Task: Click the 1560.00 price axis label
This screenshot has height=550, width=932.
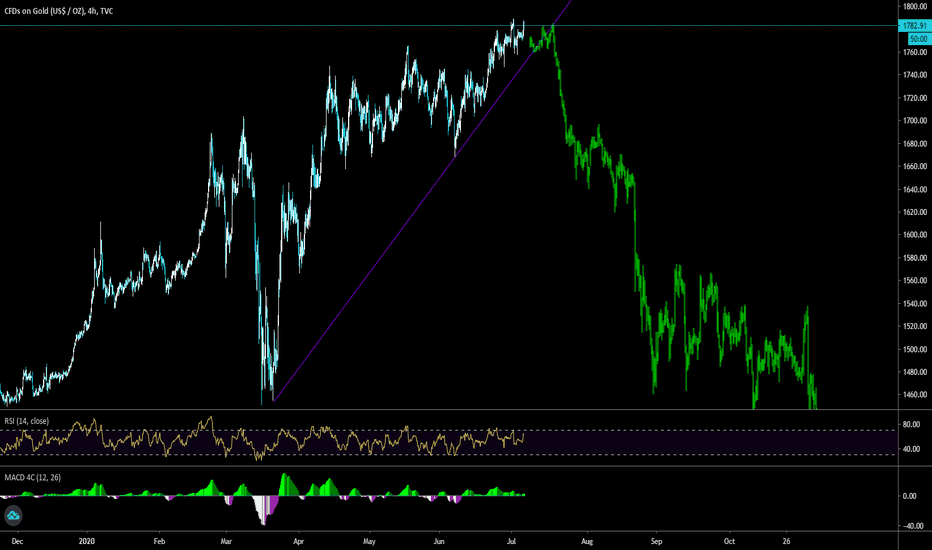Action: pos(915,281)
